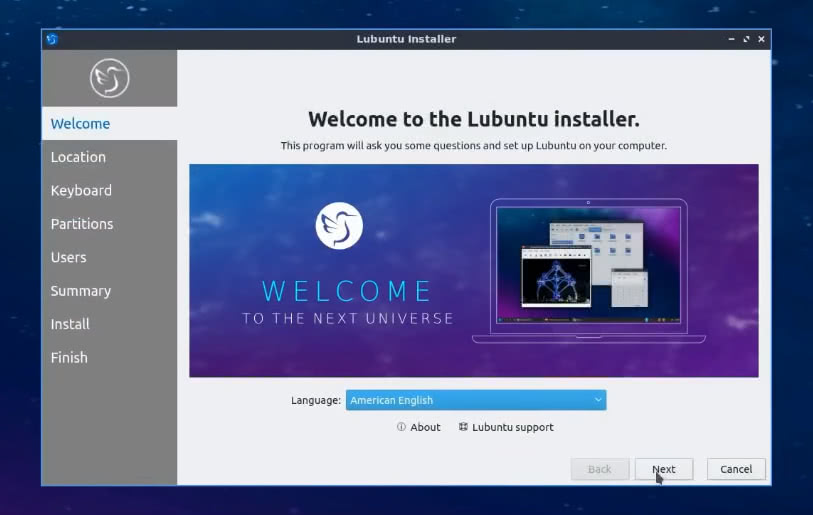Select the Users step in the sidebar

point(69,257)
